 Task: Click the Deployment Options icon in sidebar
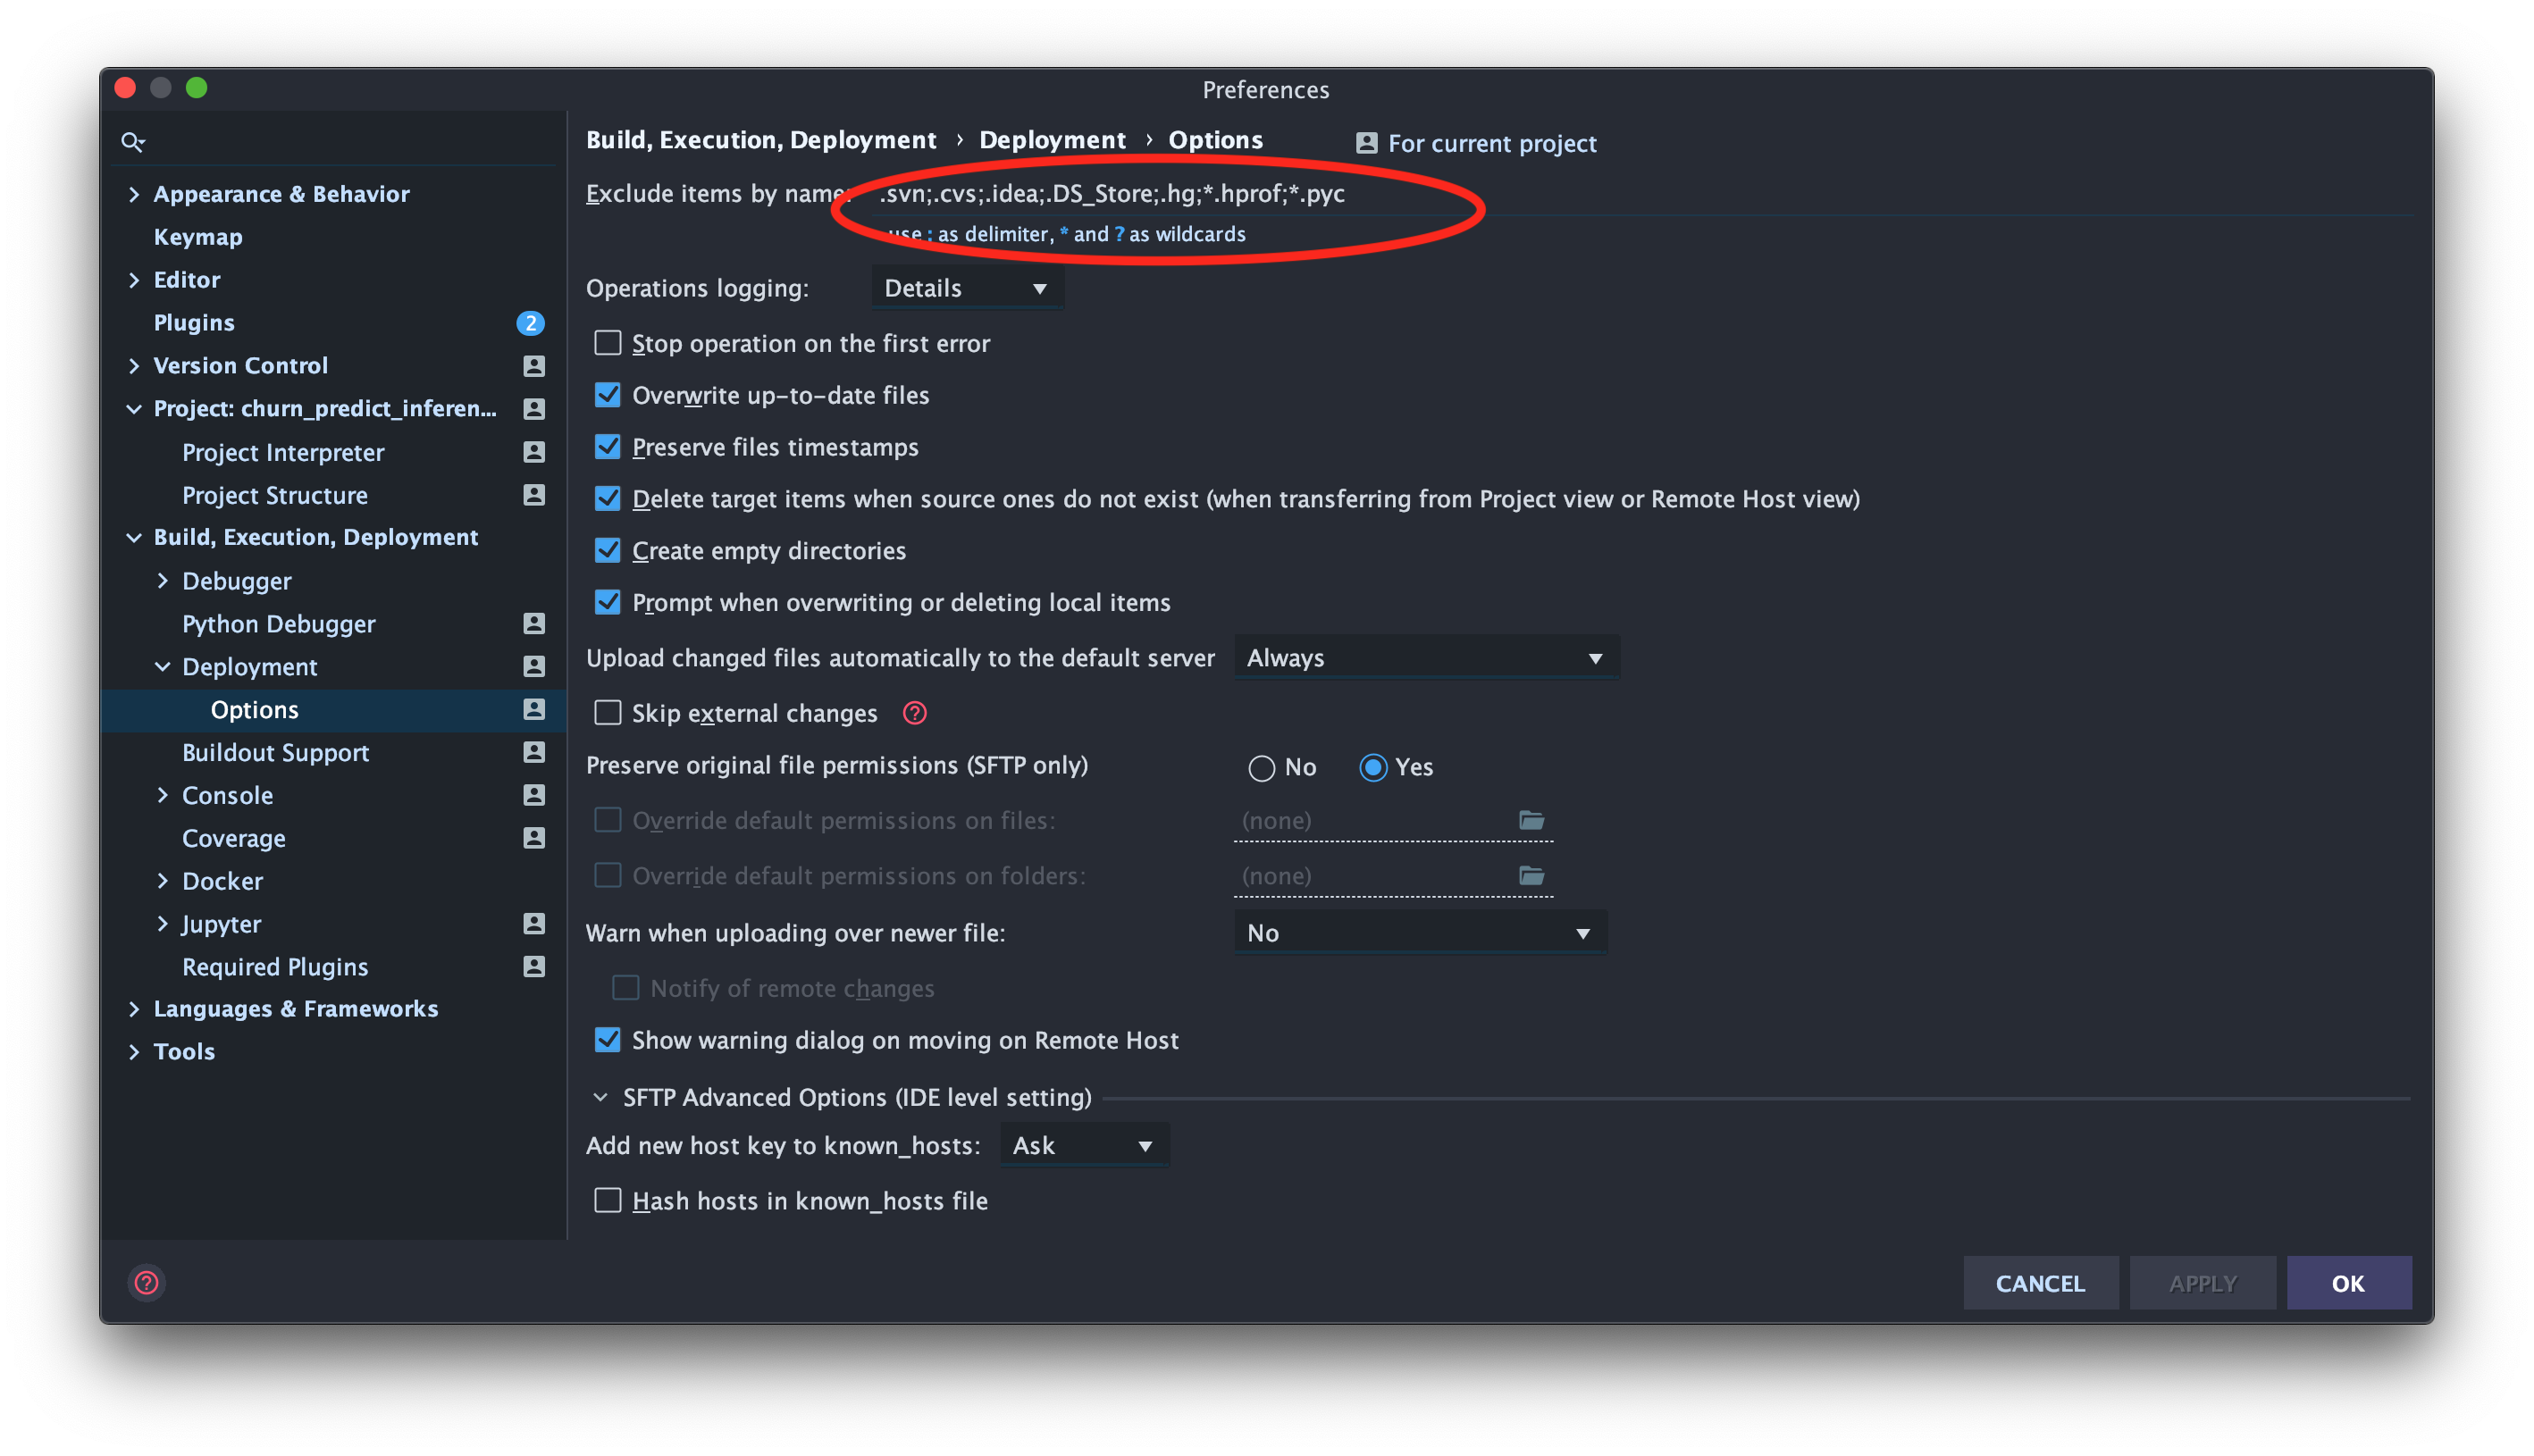tap(534, 708)
